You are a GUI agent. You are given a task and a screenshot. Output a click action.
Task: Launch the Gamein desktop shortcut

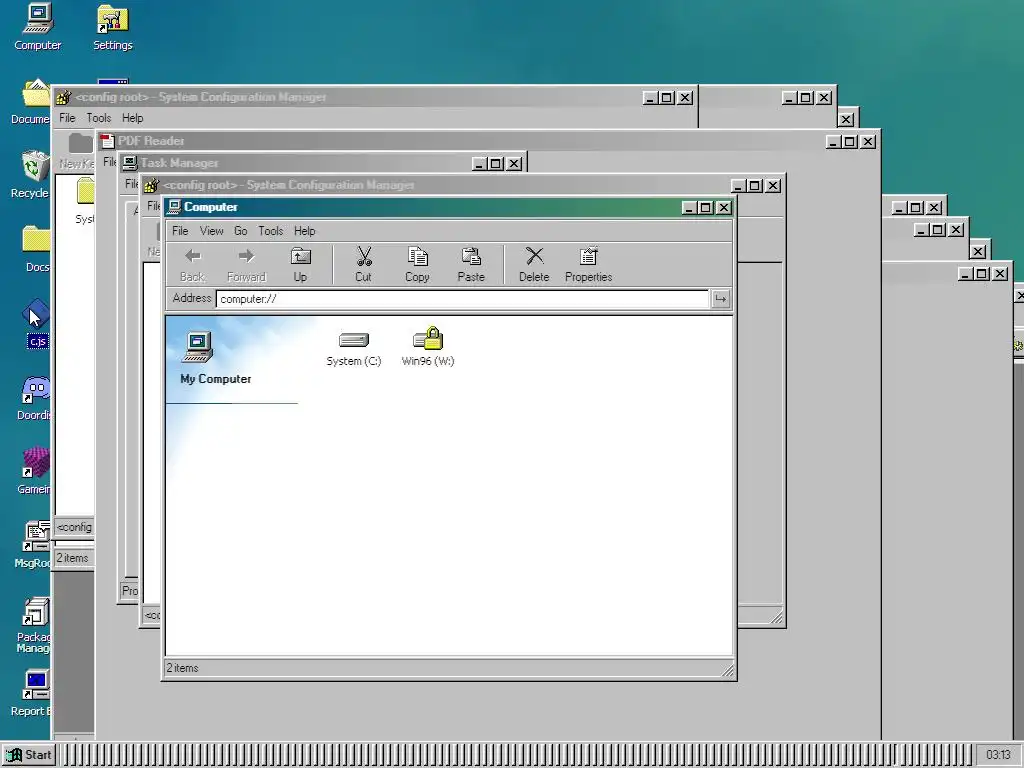[34, 472]
